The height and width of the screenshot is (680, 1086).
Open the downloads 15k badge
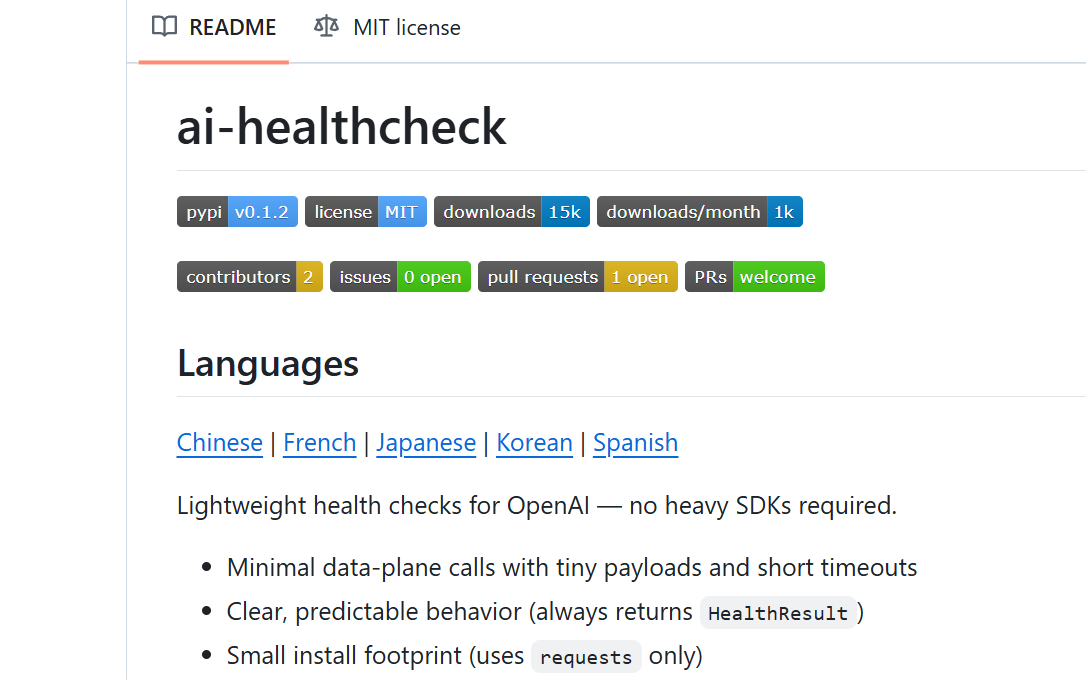tap(512, 212)
